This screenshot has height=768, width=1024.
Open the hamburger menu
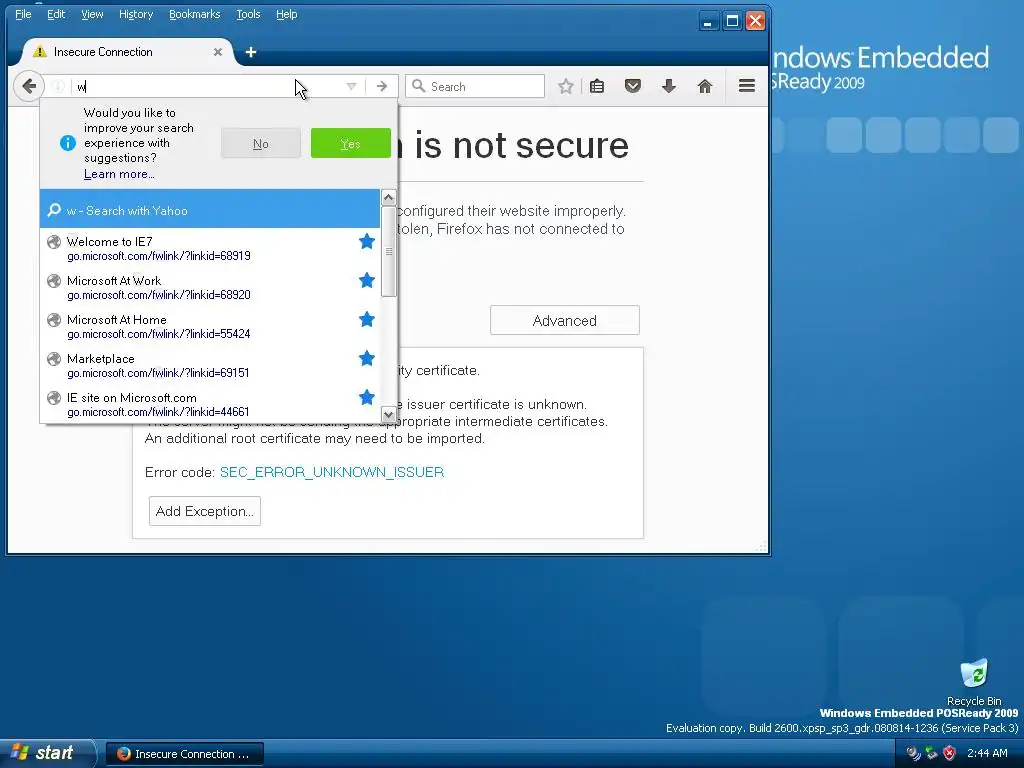click(x=747, y=86)
